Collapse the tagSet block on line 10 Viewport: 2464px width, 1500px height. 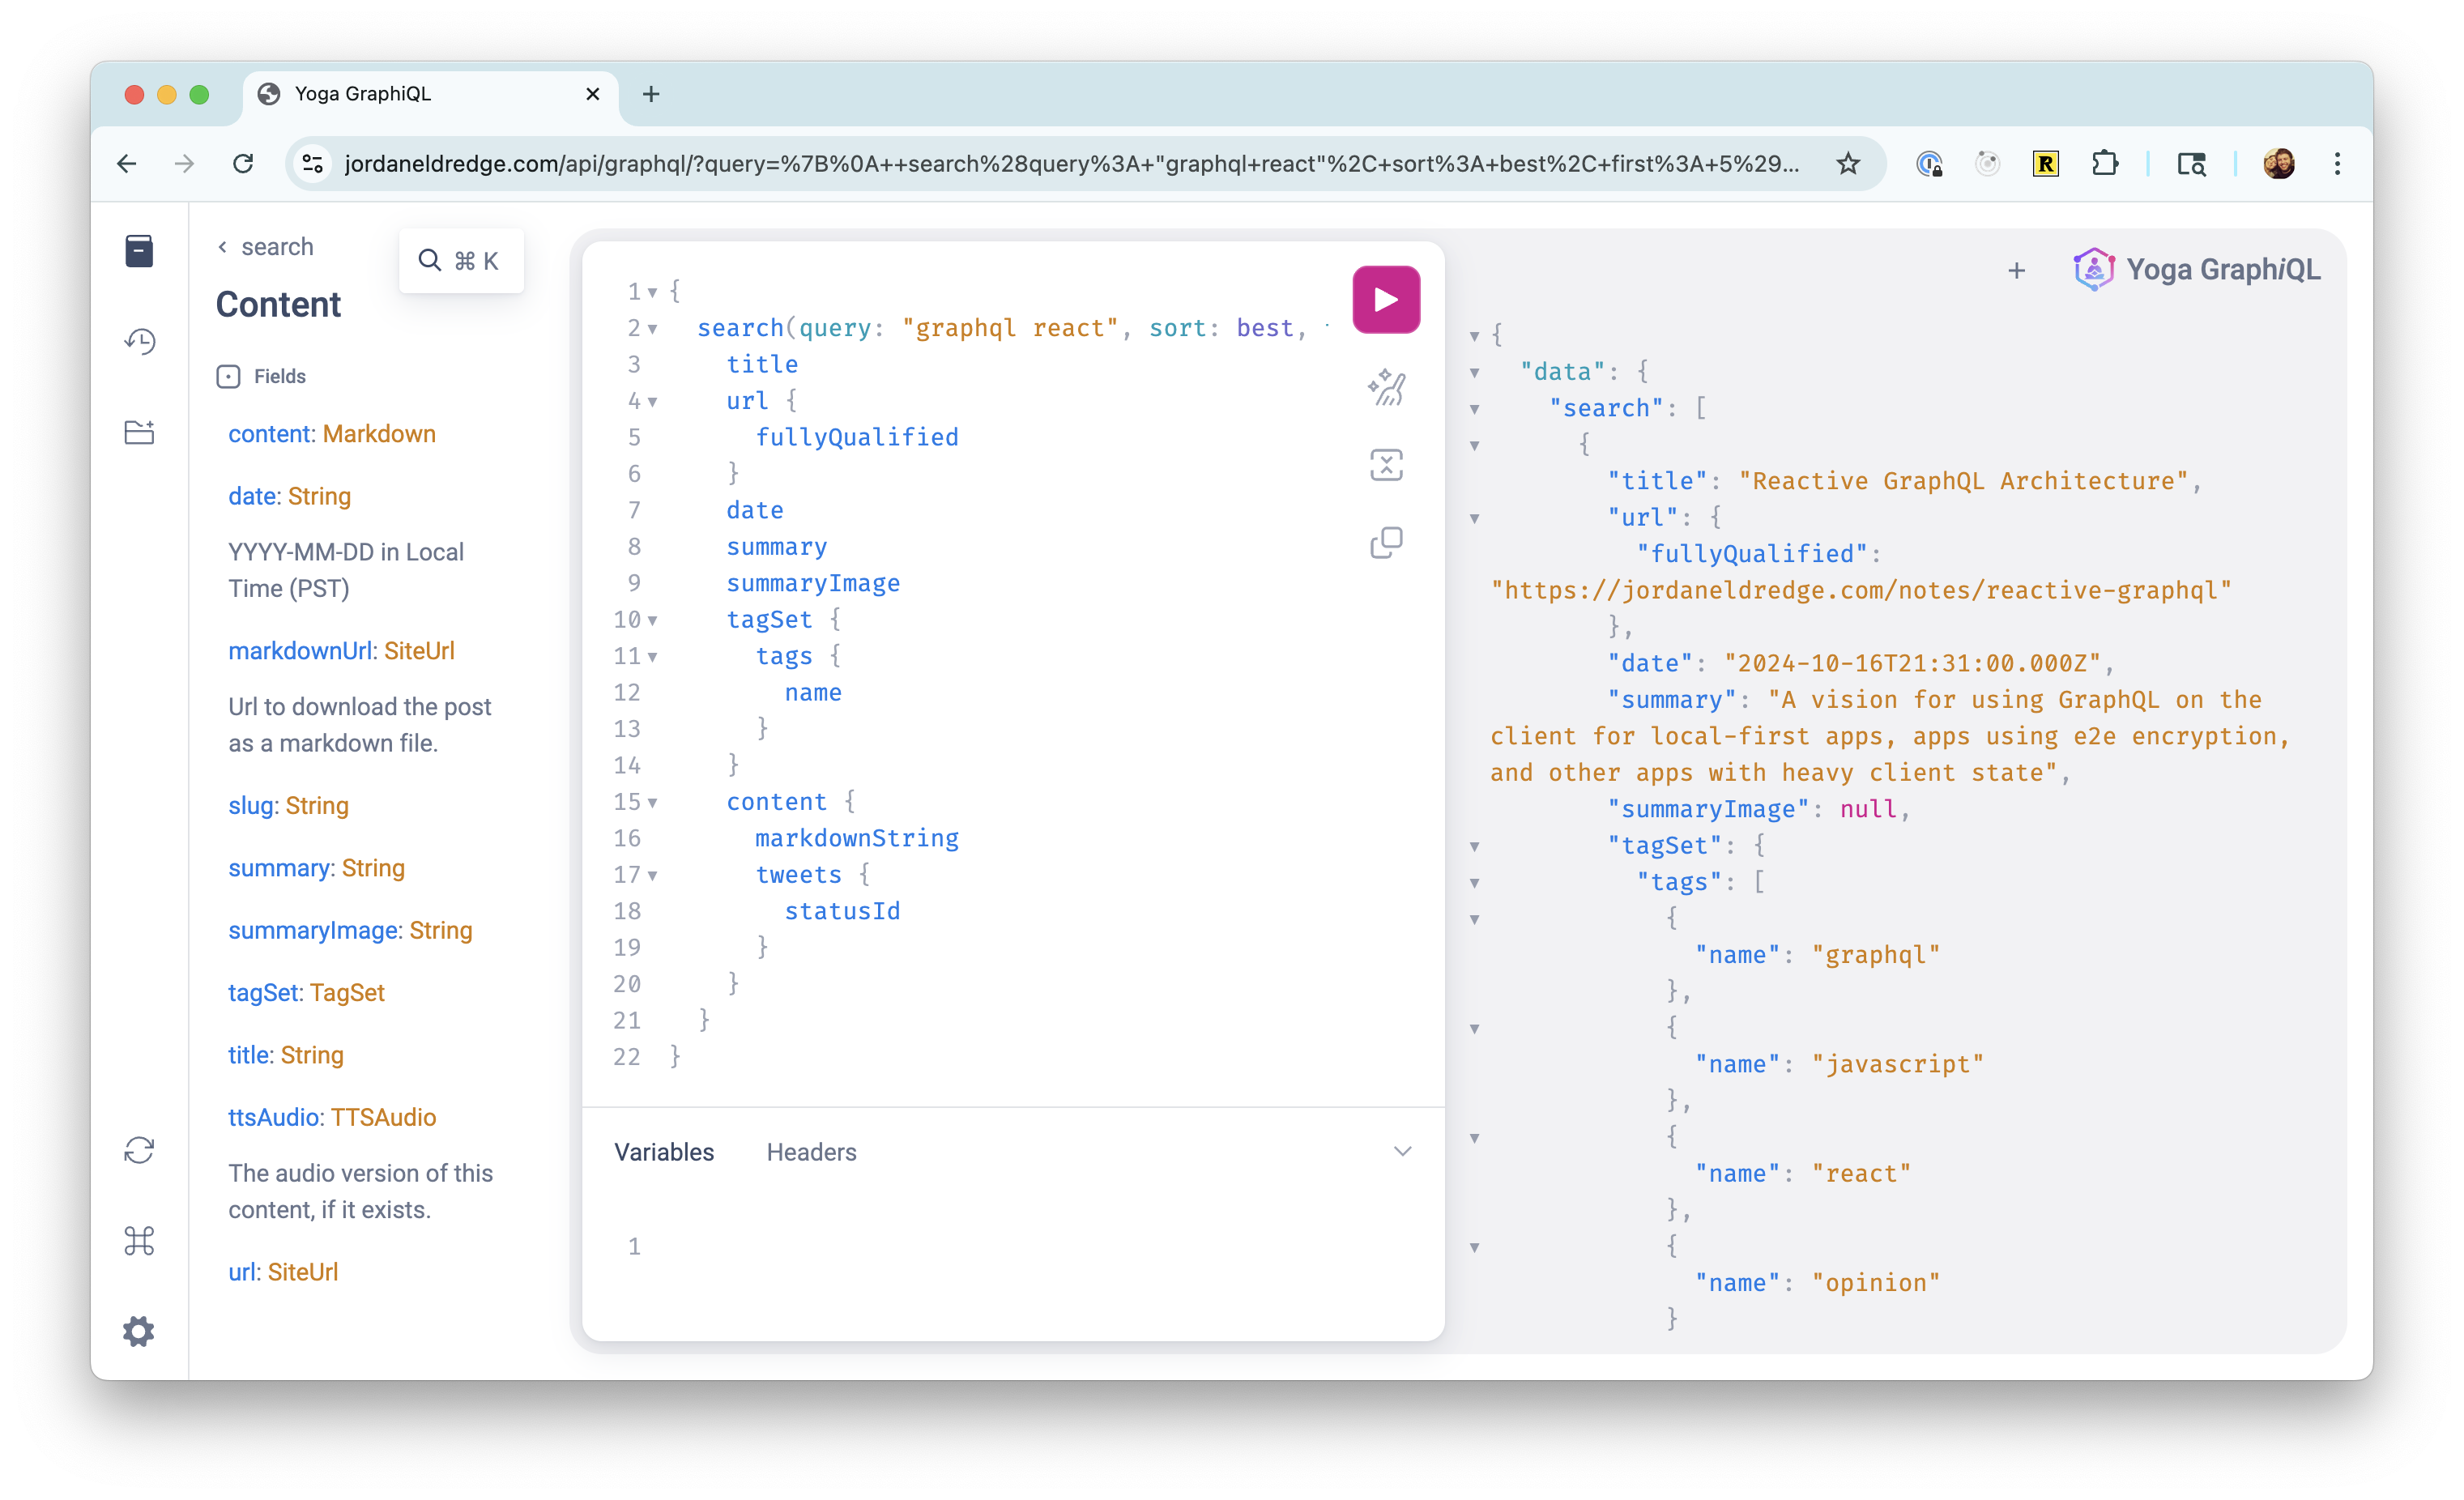pos(653,621)
